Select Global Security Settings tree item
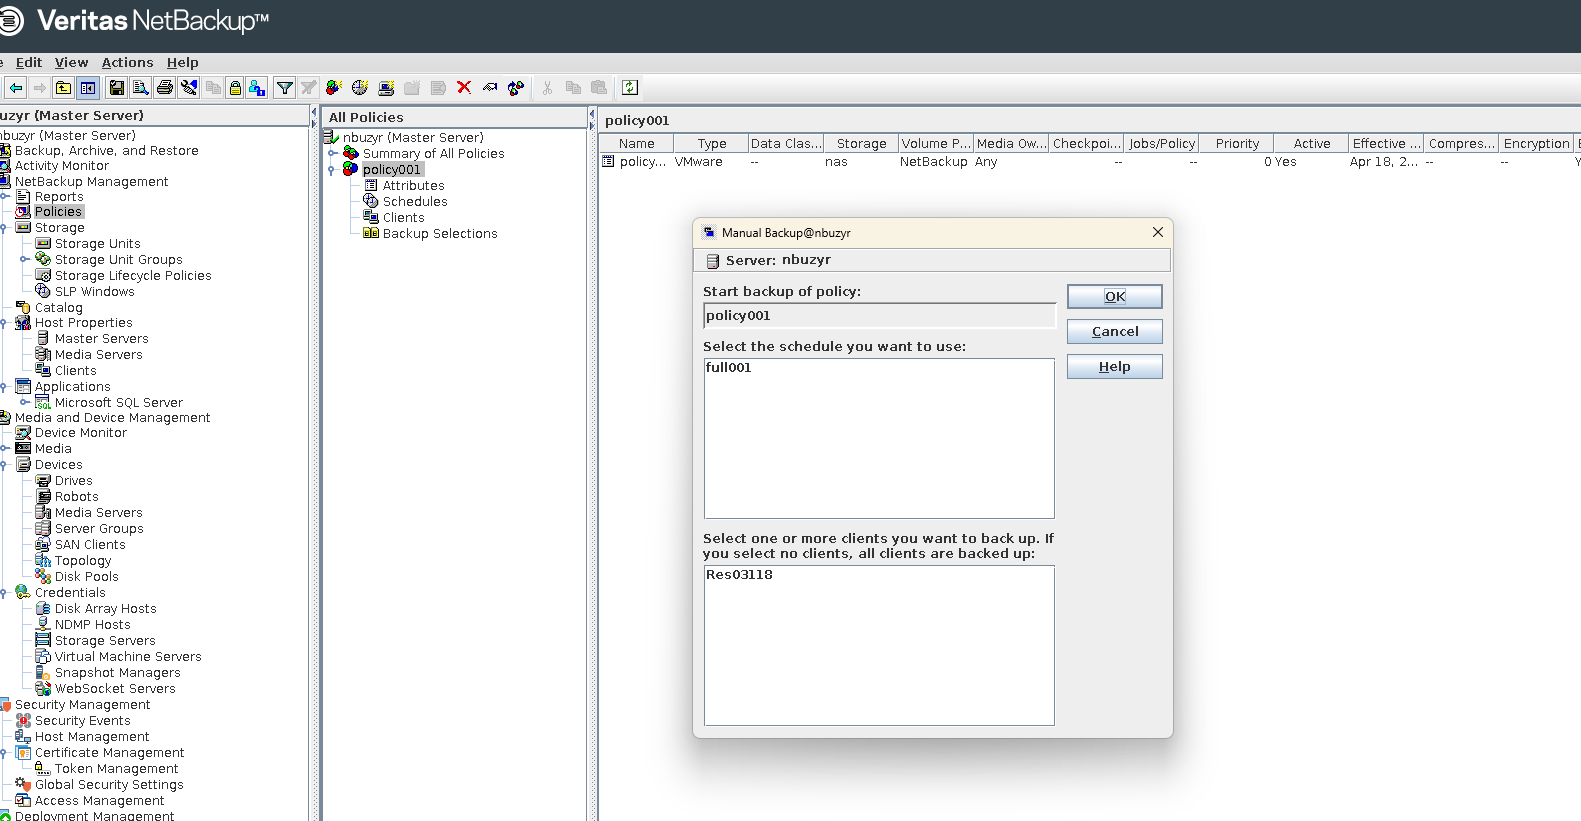 pyautogui.click(x=109, y=785)
